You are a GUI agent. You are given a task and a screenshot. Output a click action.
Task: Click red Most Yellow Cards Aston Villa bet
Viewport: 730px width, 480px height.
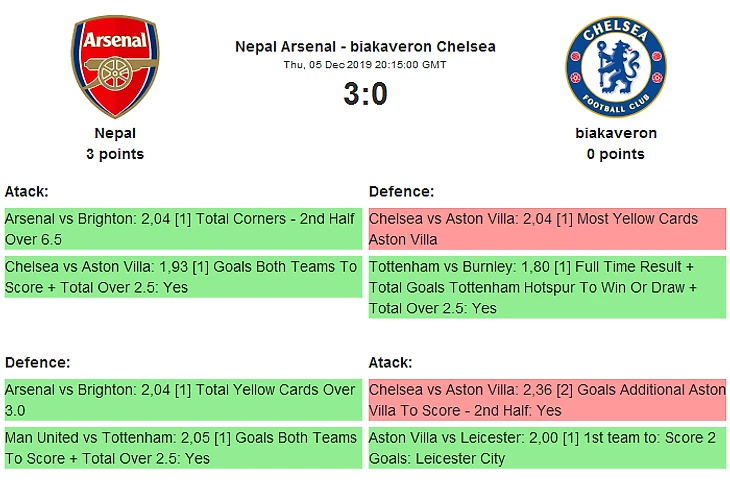547,230
